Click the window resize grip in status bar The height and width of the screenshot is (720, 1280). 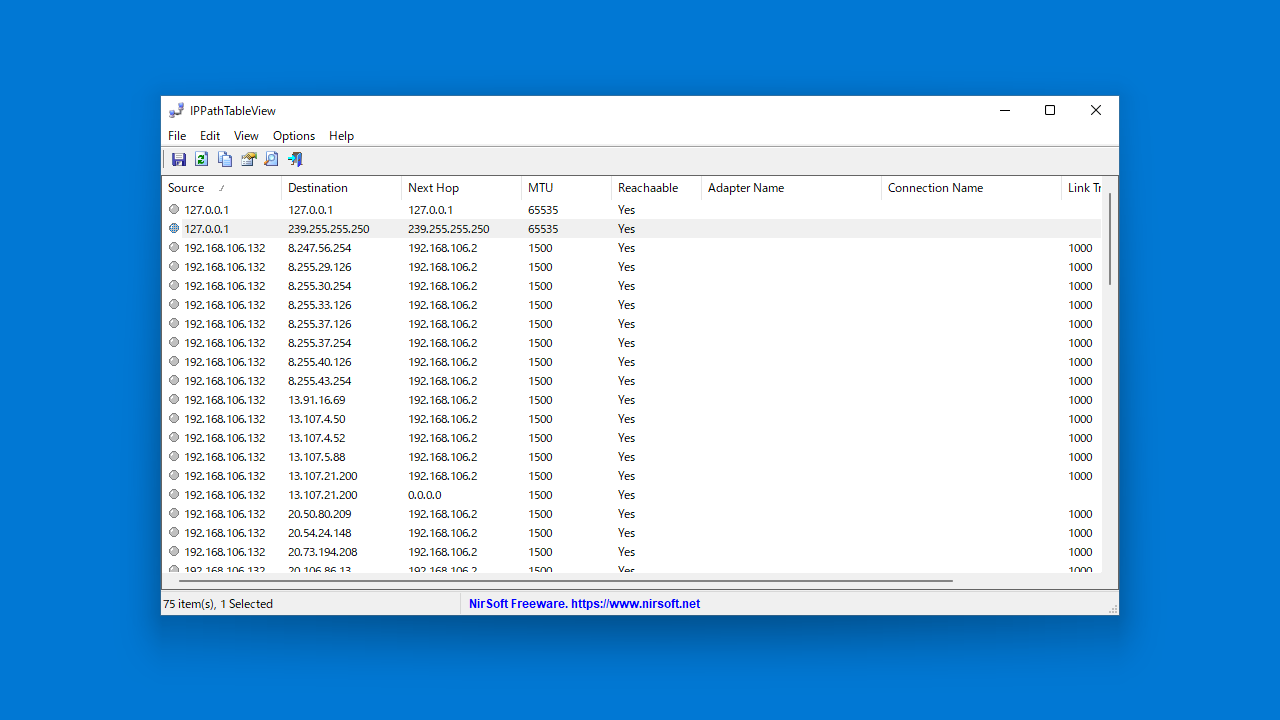[x=1112, y=608]
